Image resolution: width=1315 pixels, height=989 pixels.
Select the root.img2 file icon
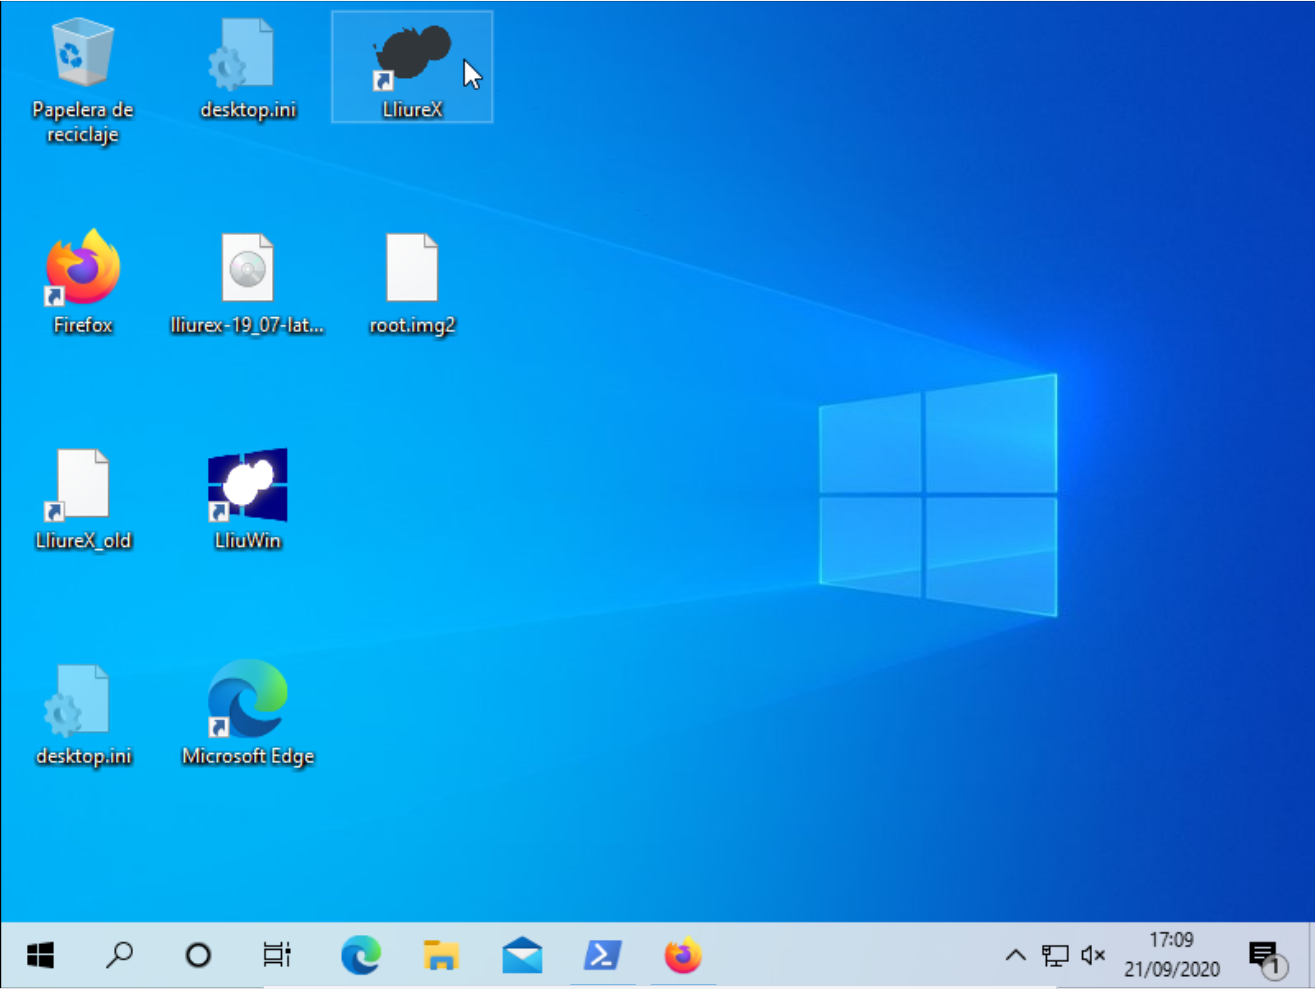[x=412, y=284]
